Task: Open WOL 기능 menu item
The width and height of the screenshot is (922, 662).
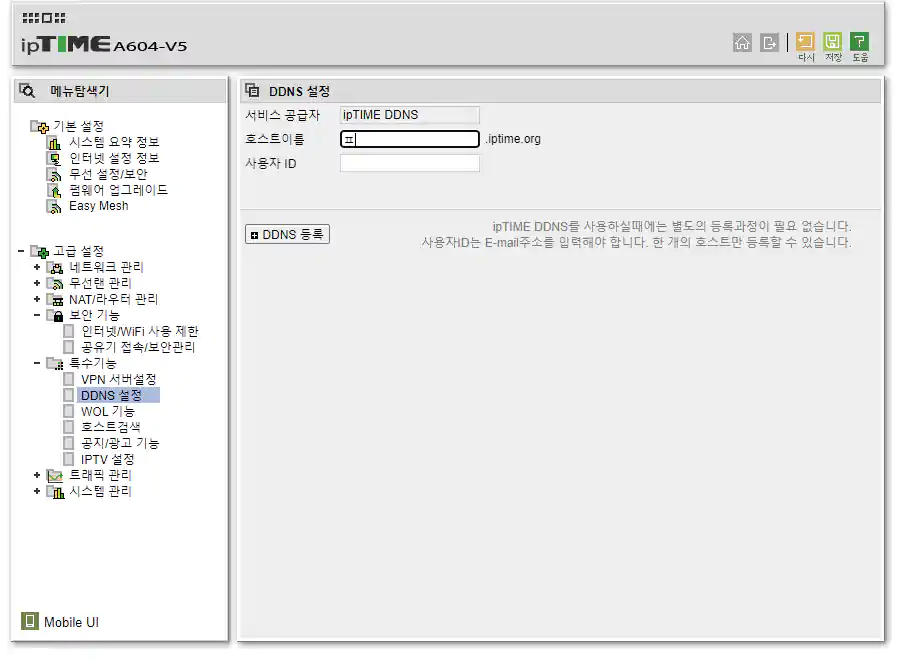Action: tap(108, 412)
